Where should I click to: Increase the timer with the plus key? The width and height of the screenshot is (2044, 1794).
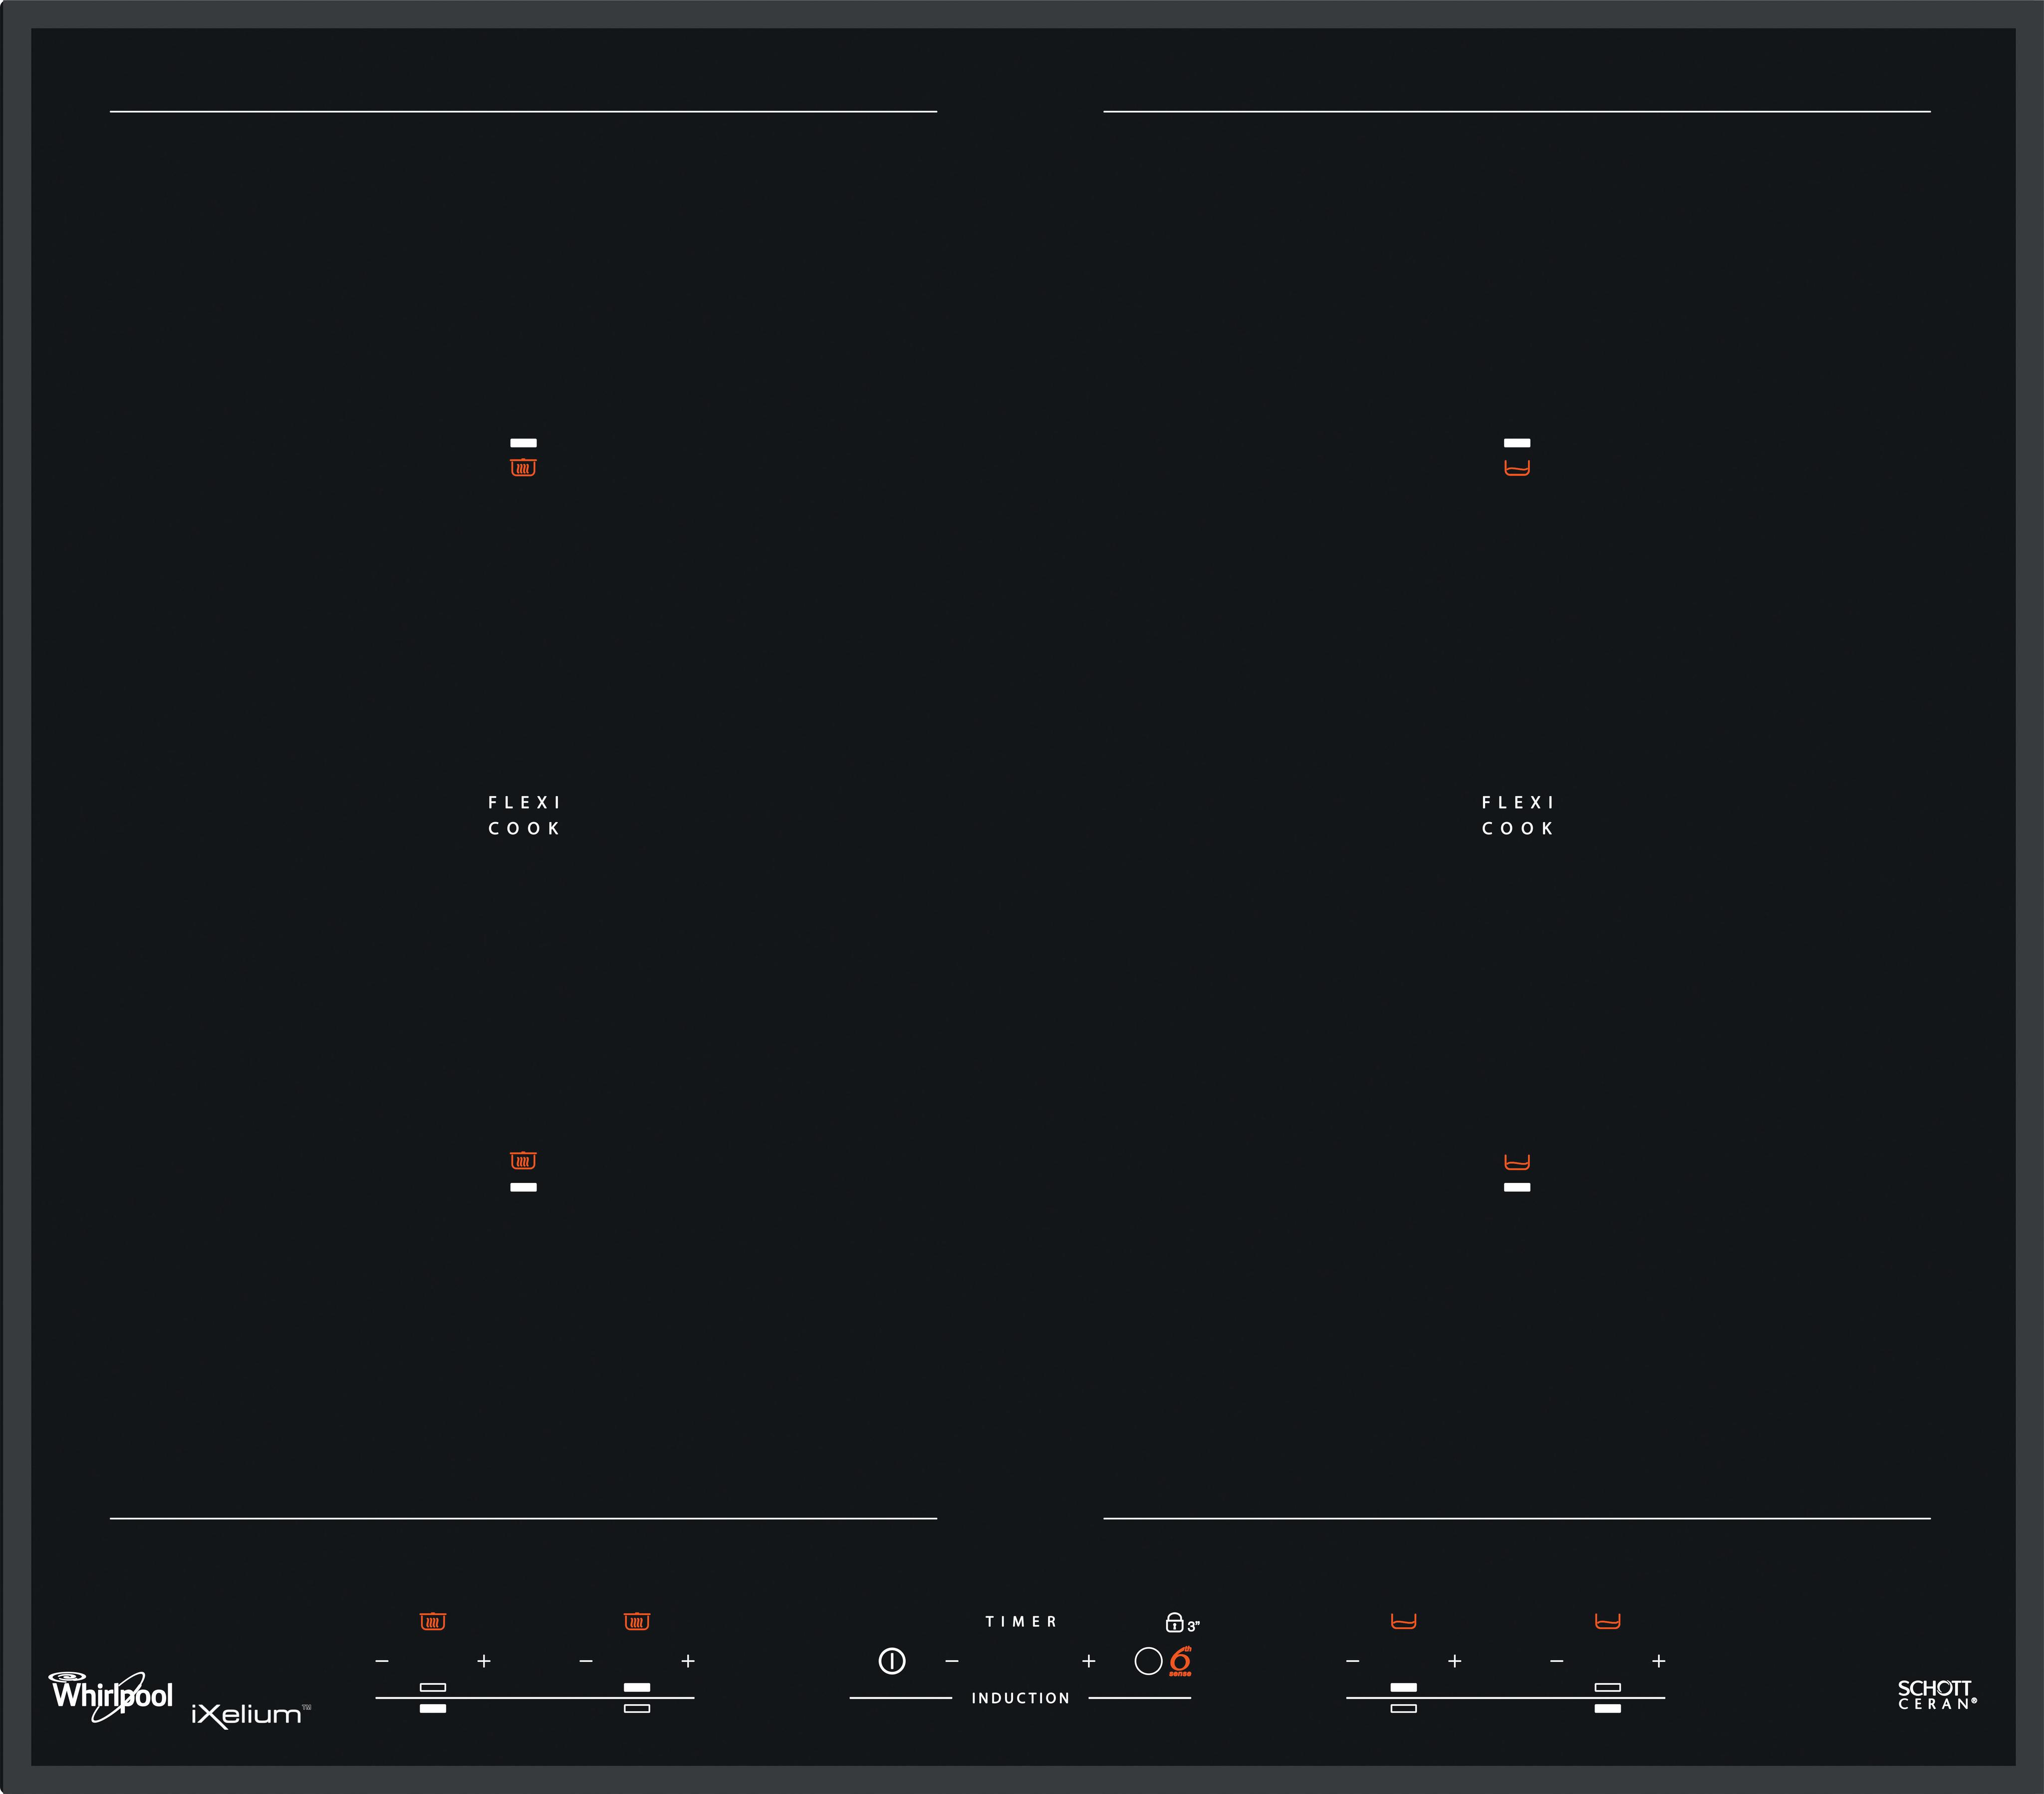pos(1089,1661)
